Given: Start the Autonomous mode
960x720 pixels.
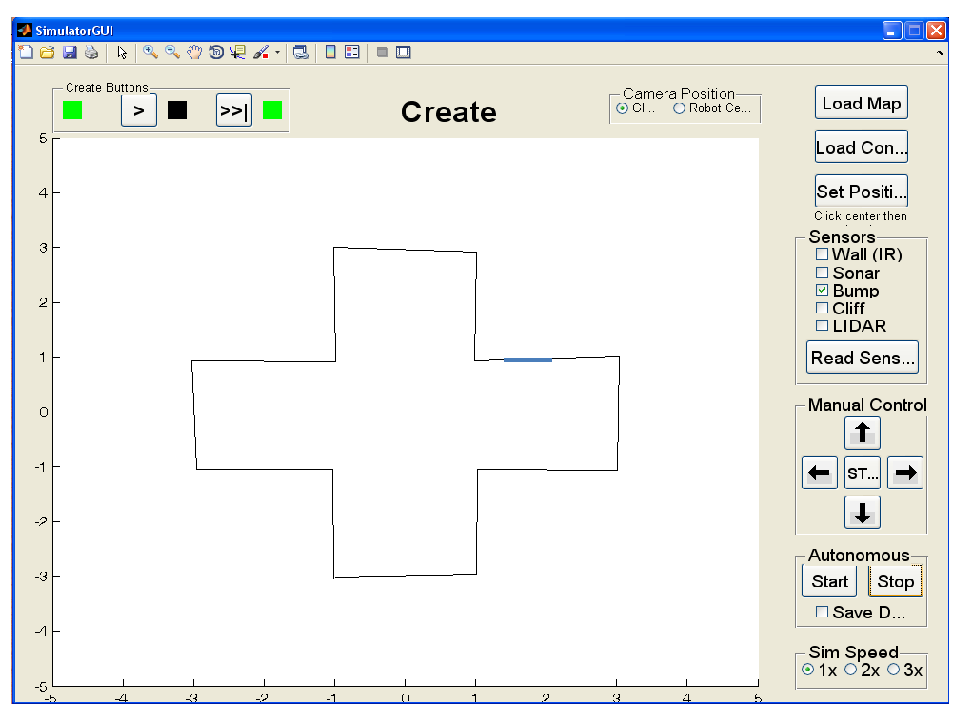Looking at the screenshot, I should [x=830, y=581].
